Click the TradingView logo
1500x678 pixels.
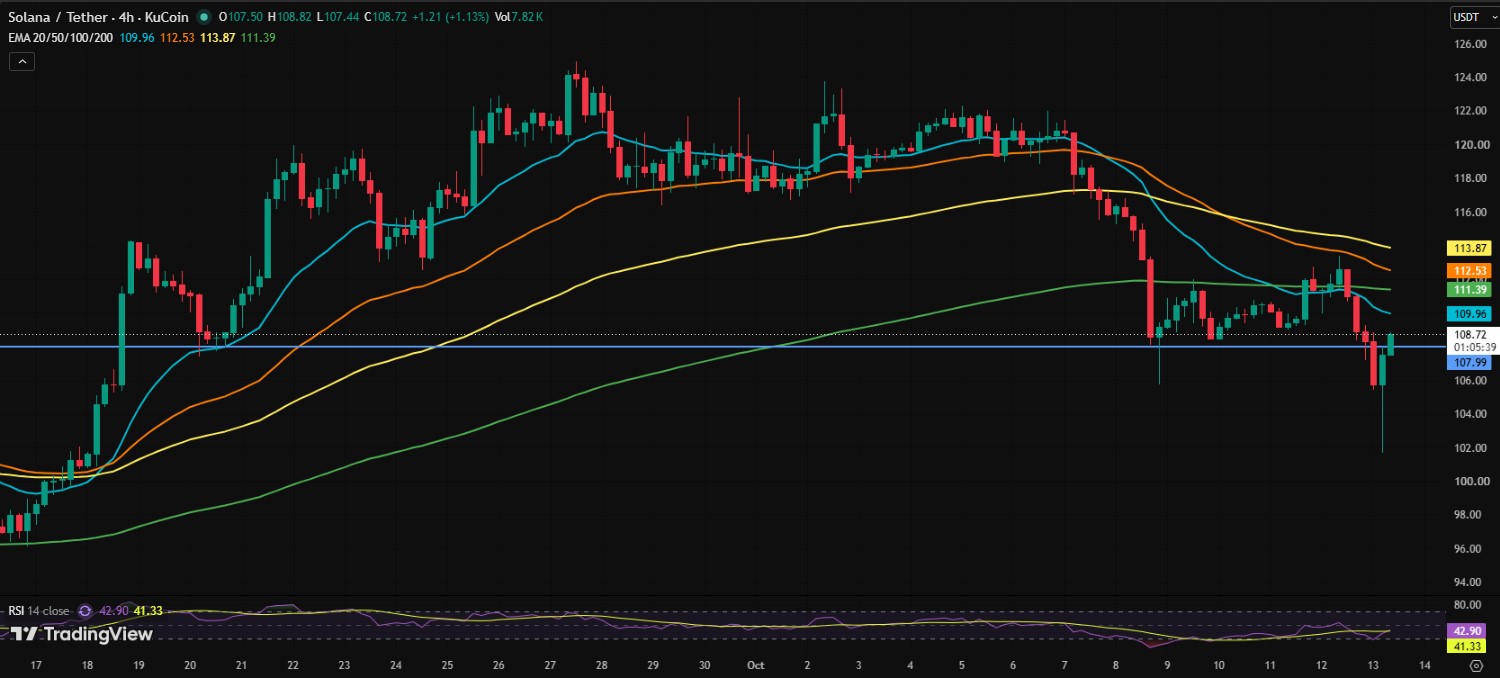tap(82, 634)
